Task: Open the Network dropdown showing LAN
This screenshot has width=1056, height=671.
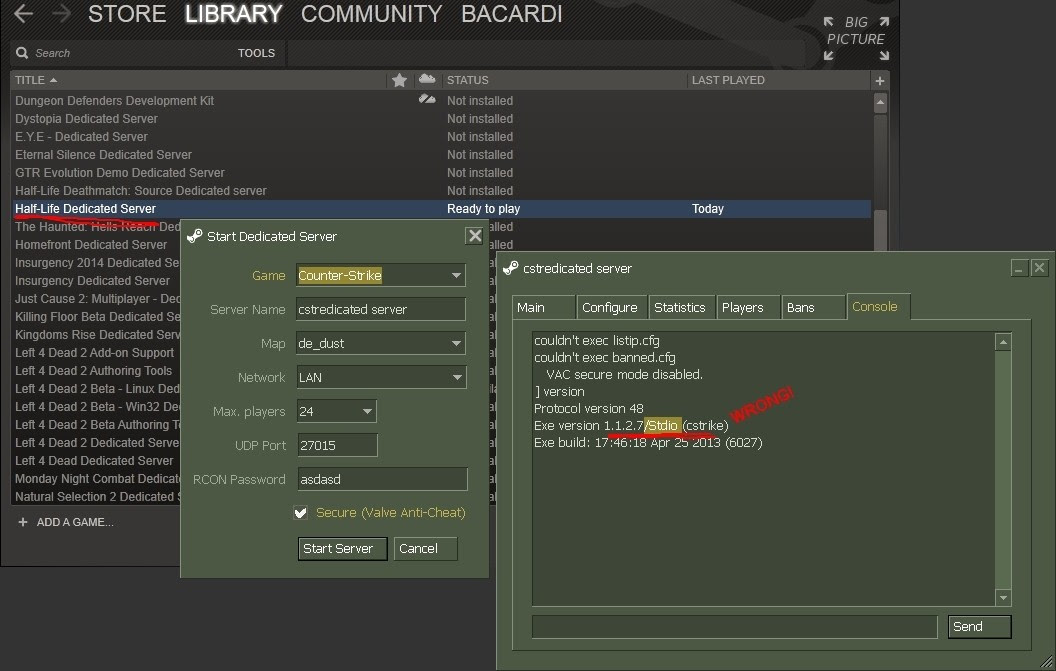Action: click(x=381, y=377)
